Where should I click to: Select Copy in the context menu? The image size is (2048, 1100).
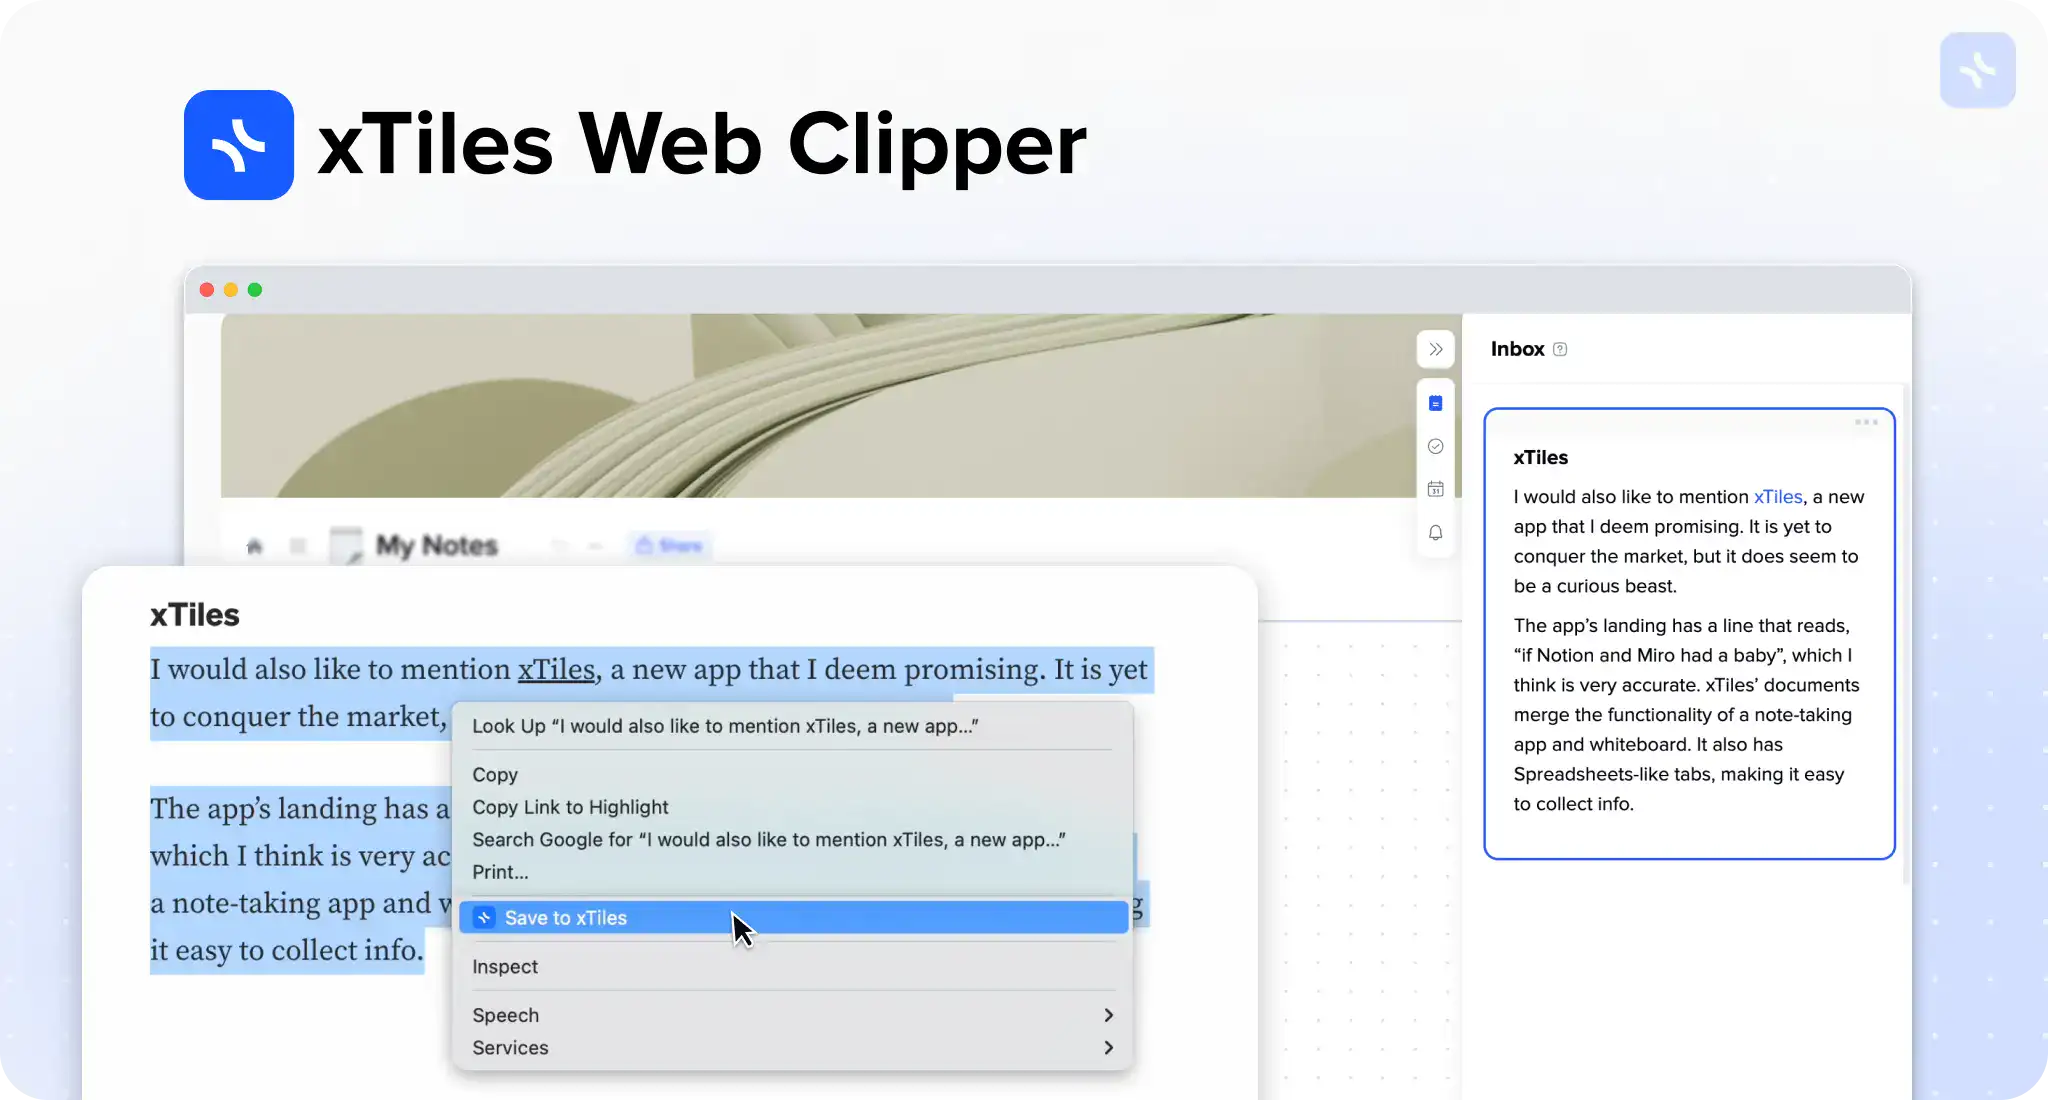pos(495,775)
